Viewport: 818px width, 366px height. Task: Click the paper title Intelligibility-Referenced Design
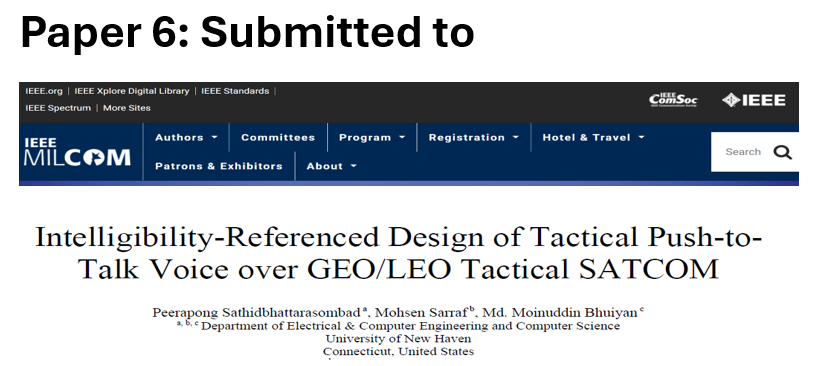[x=399, y=253]
